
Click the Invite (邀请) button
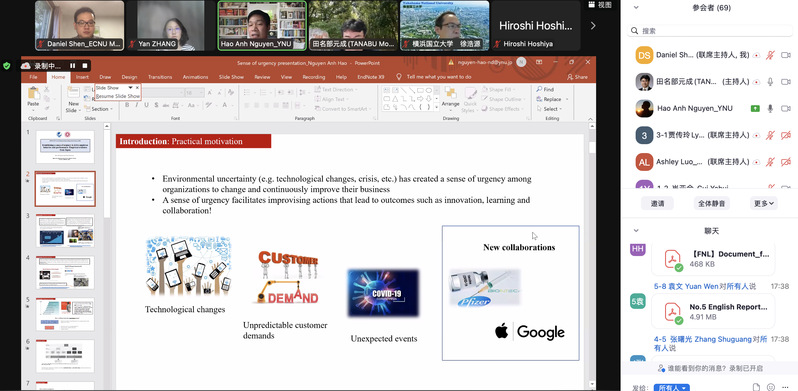coord(657,203)
